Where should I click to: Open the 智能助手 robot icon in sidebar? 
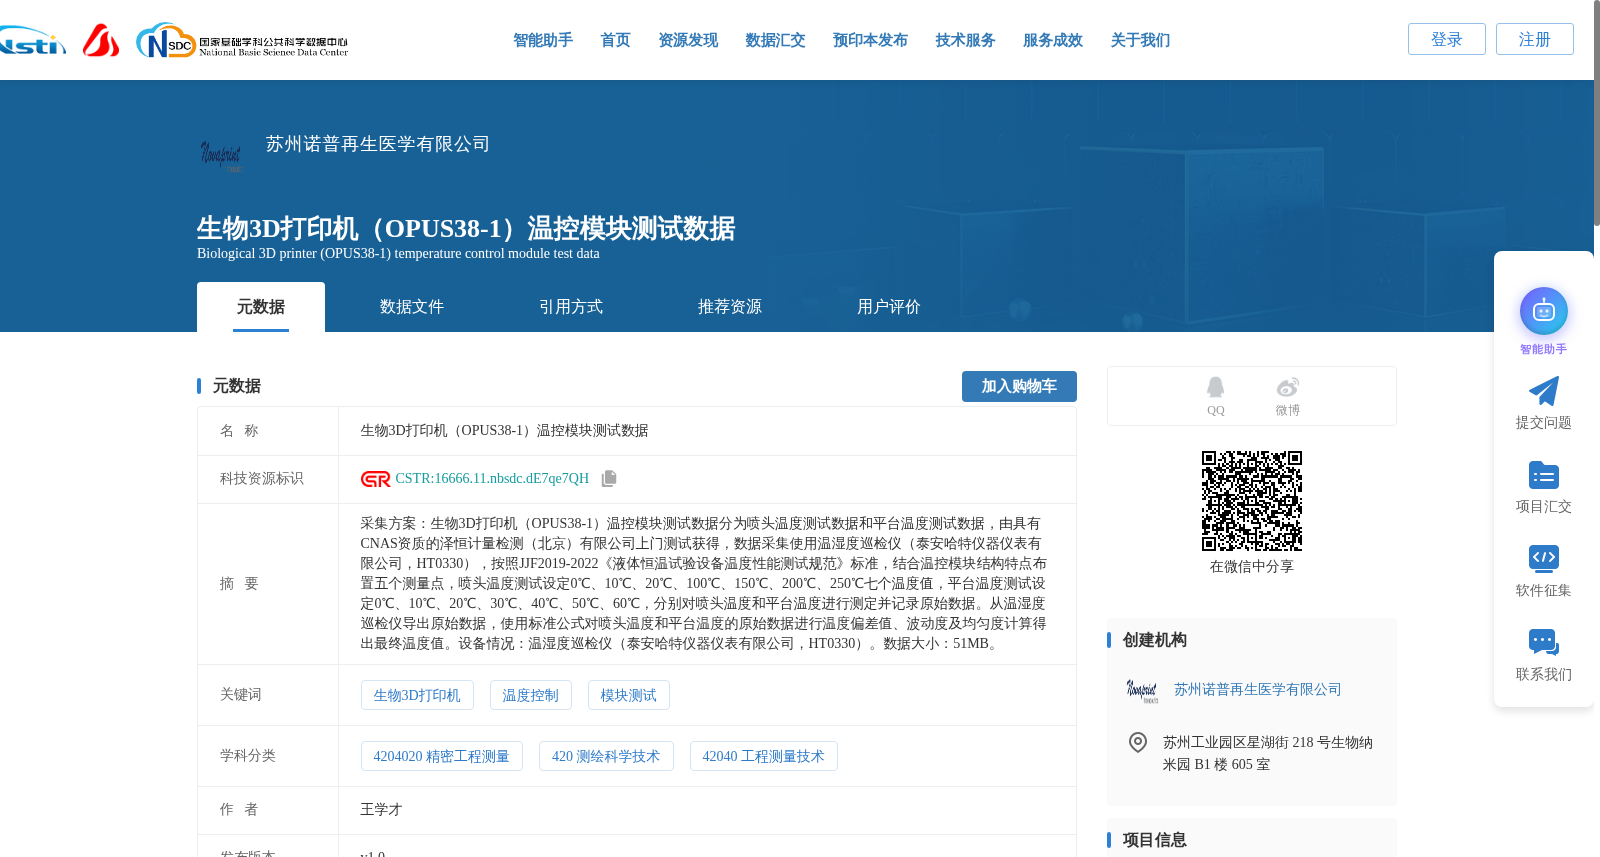pyautogui.click(x=1543, y=312)
